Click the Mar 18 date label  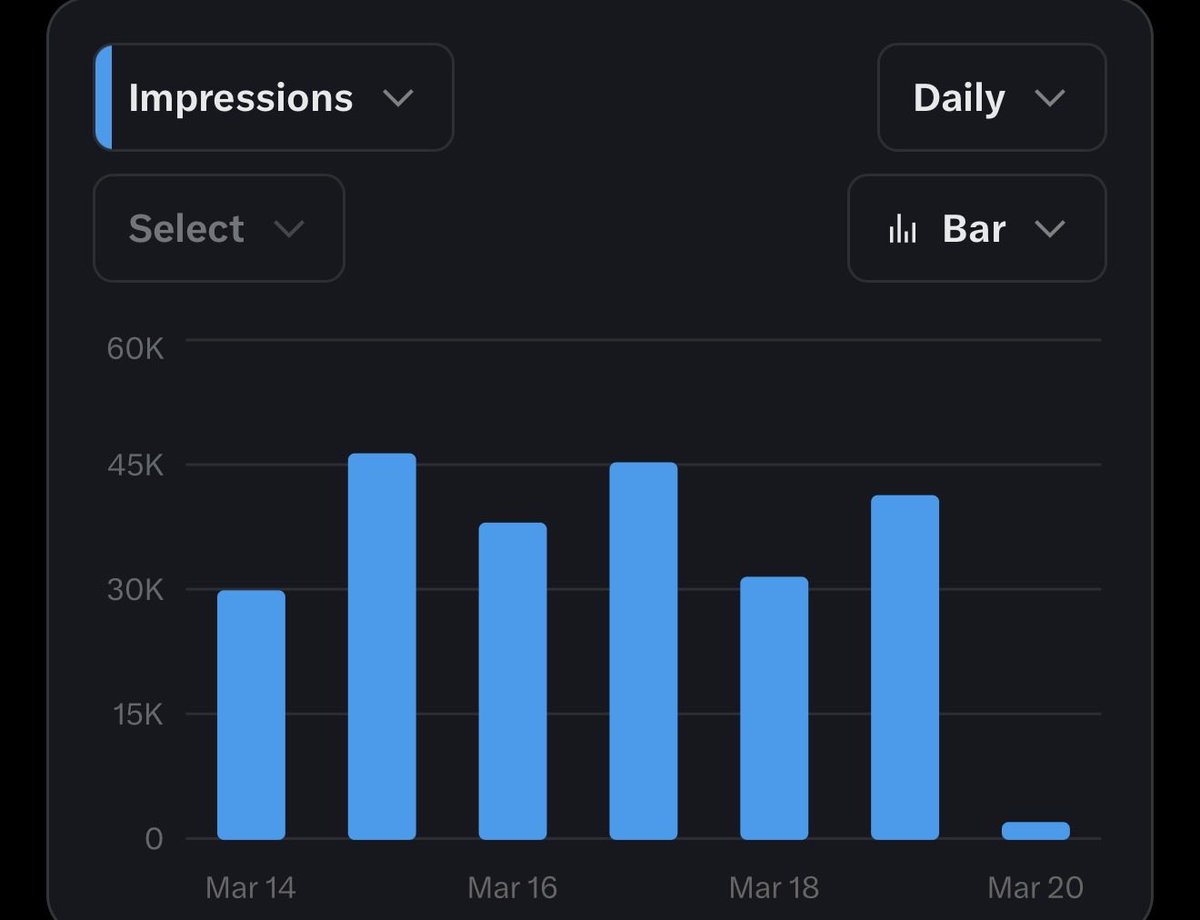[774, 887]
